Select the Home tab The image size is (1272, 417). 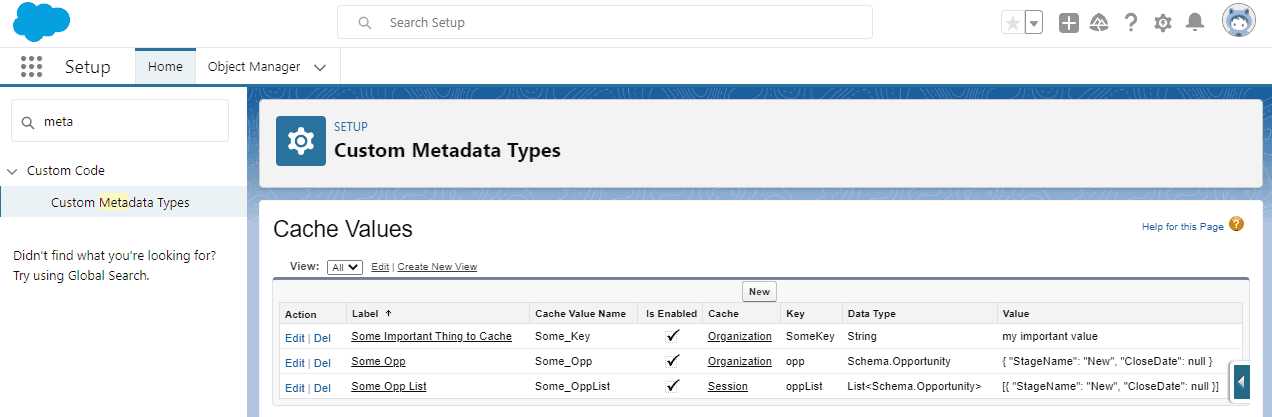(165, 67)
